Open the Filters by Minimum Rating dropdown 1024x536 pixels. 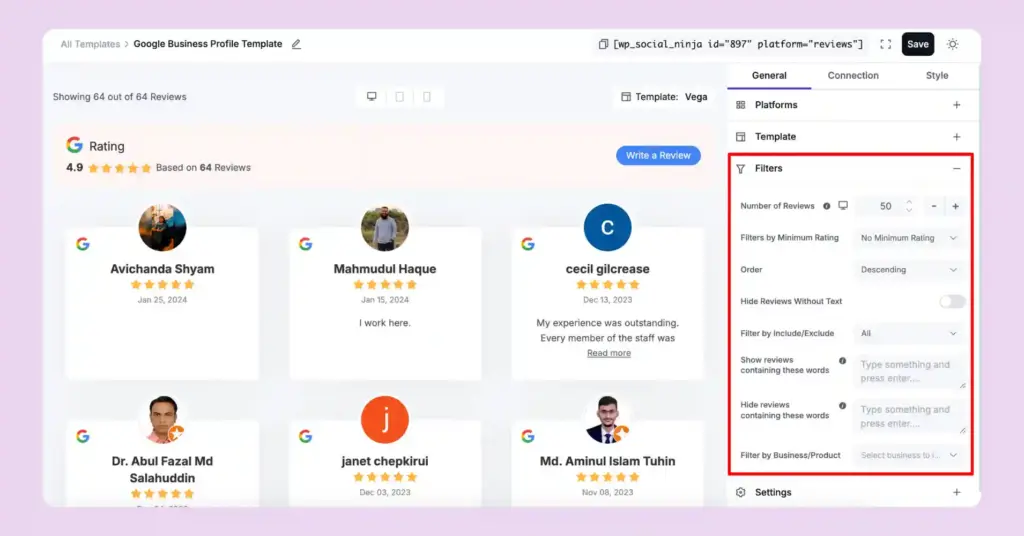tap(909, 238)
